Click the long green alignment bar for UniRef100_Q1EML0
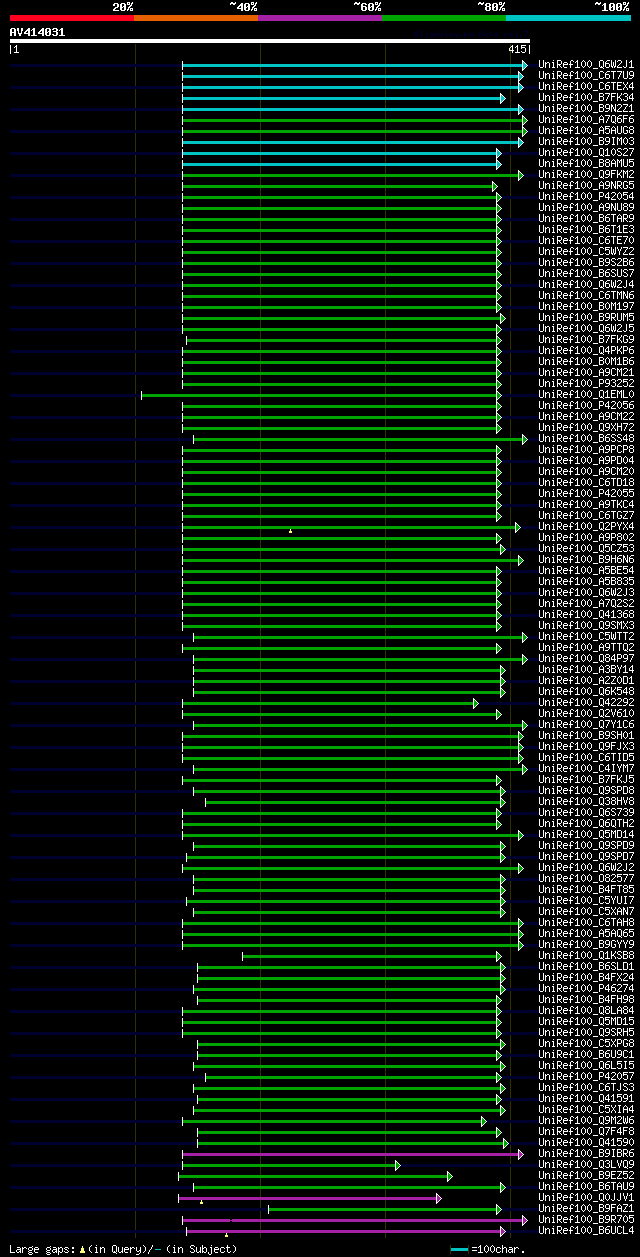This screenshot has height=1257, width=640. click(319, 395)
